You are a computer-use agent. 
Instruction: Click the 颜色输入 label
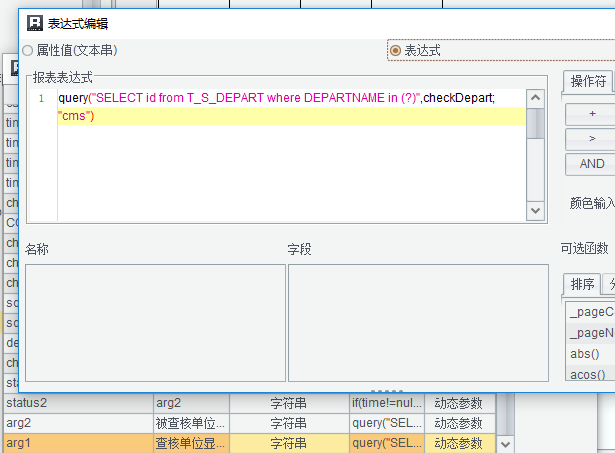pyautogui.click(x=592, y=203)
